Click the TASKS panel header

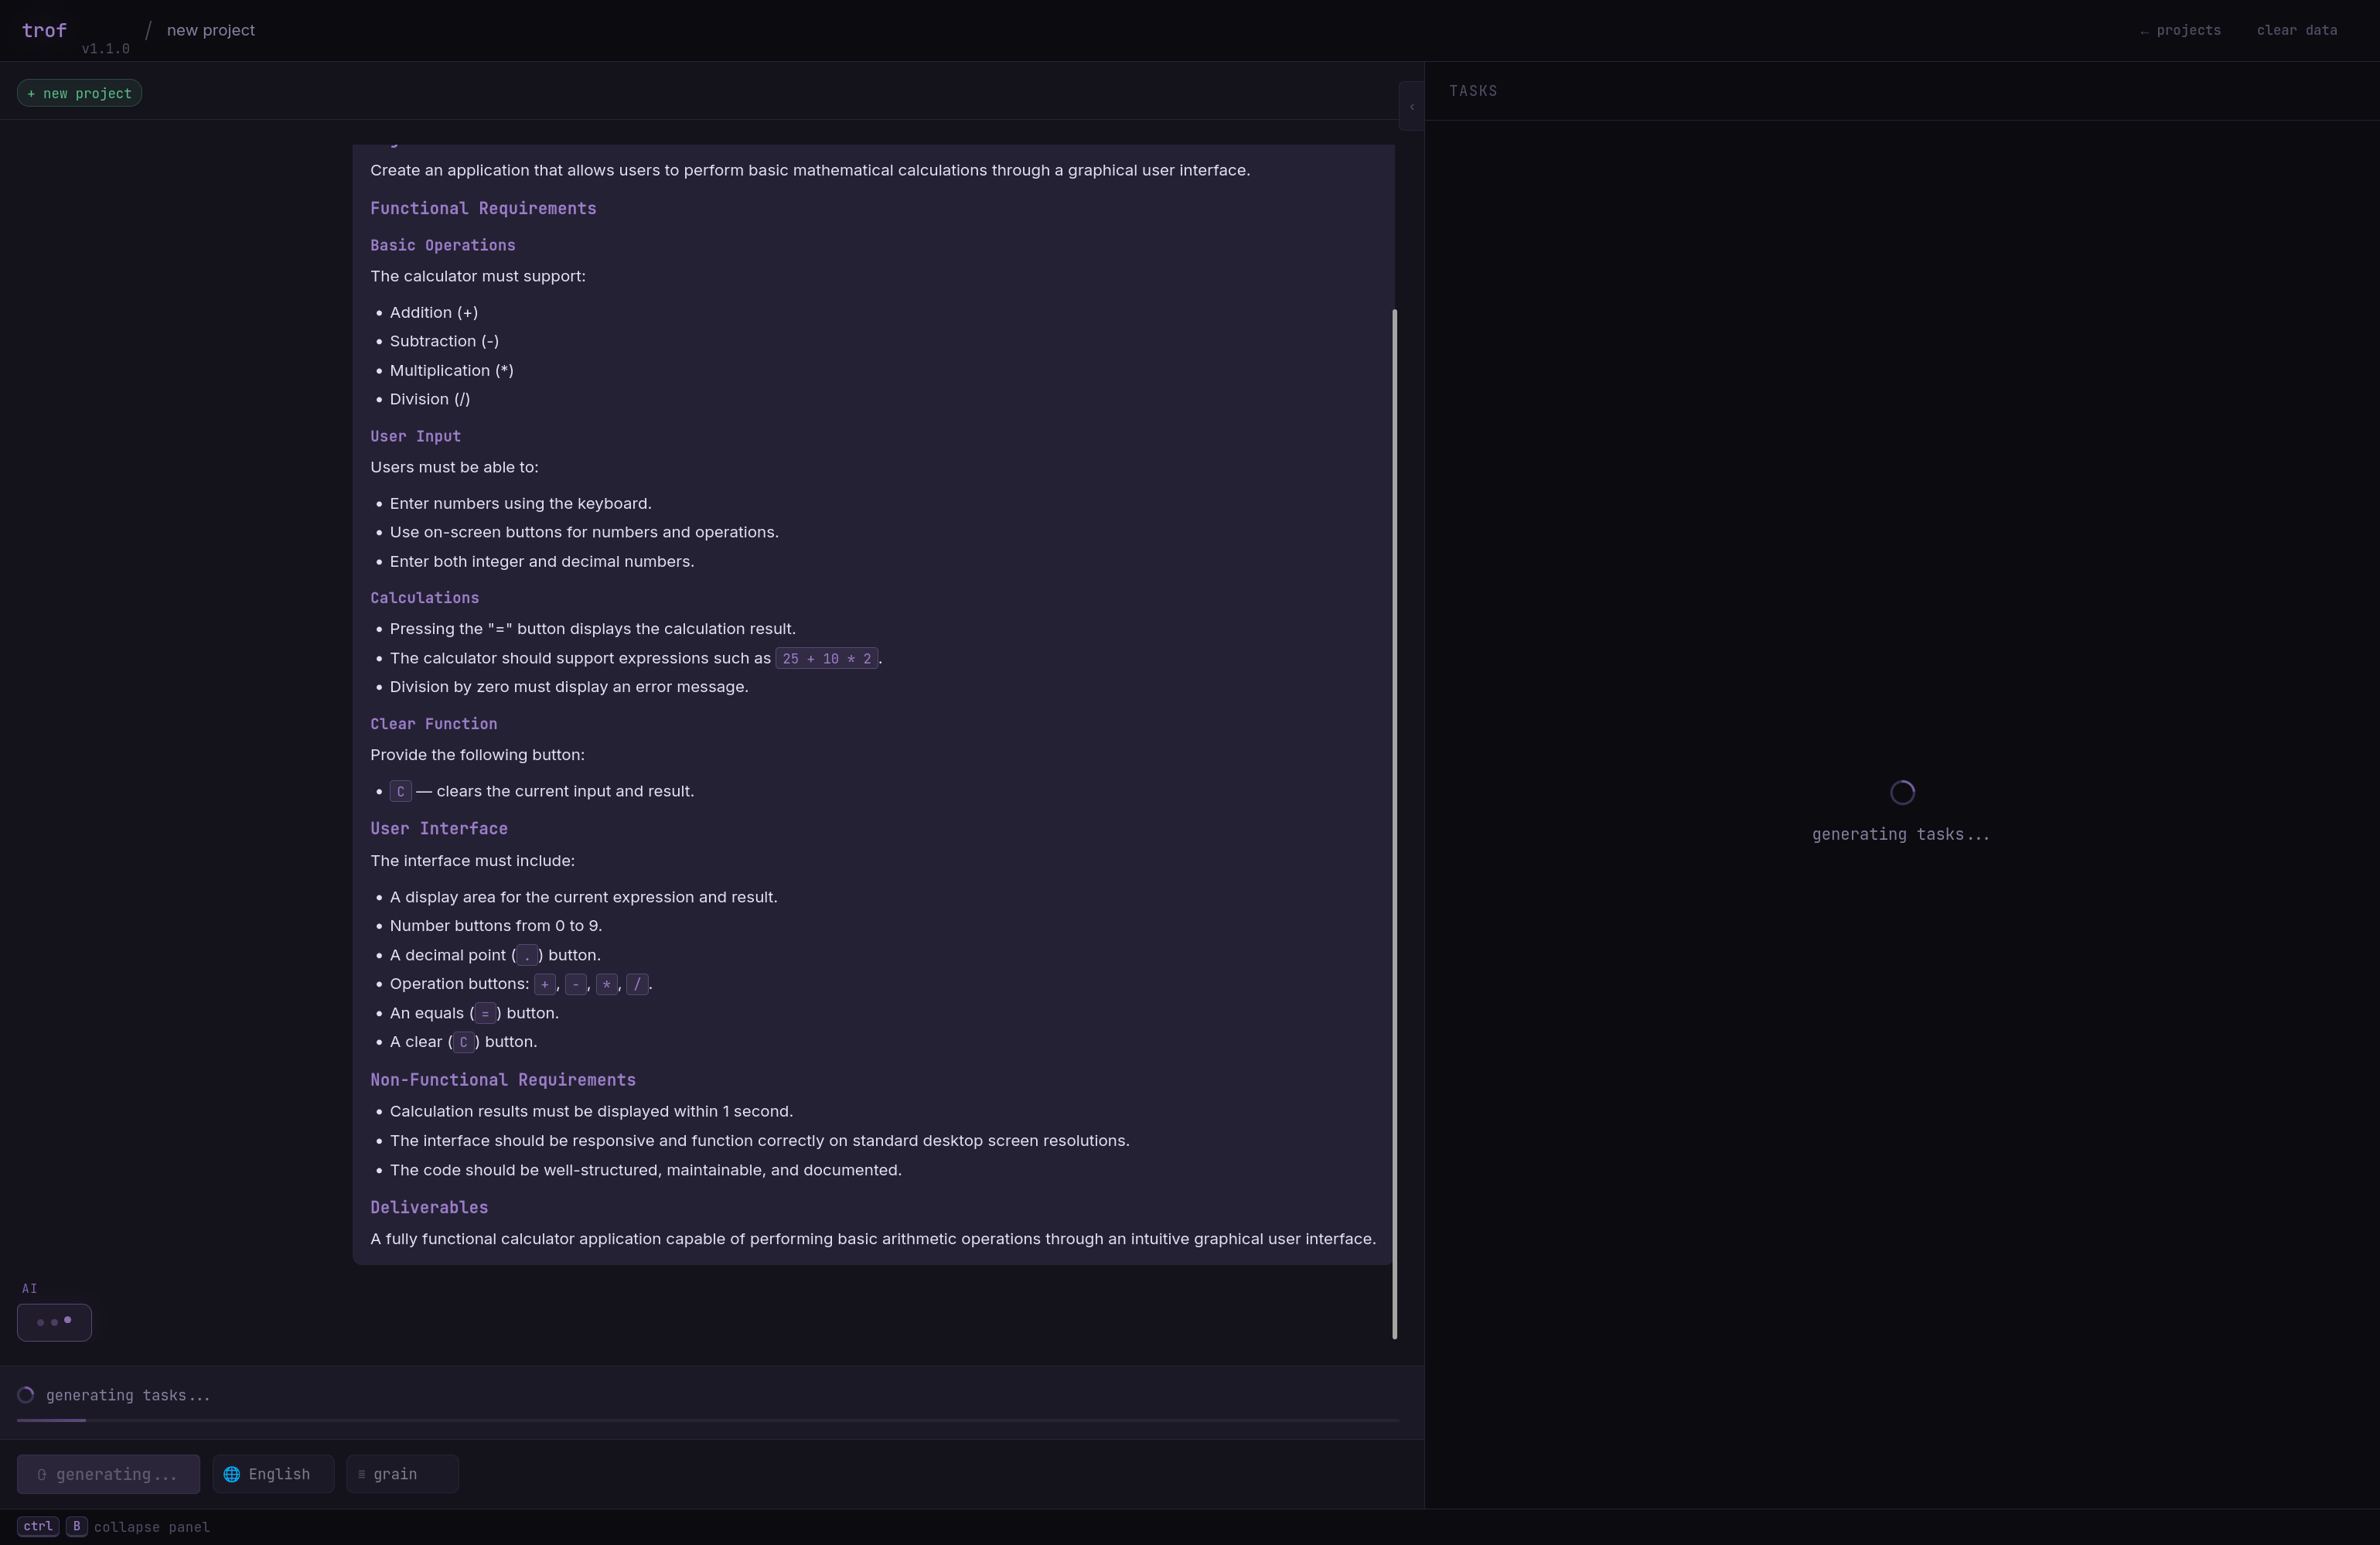click(1473, 91)
